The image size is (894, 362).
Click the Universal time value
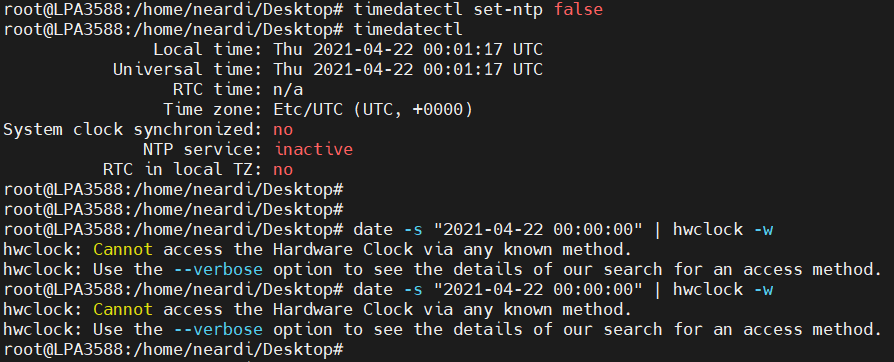point(408,70)
